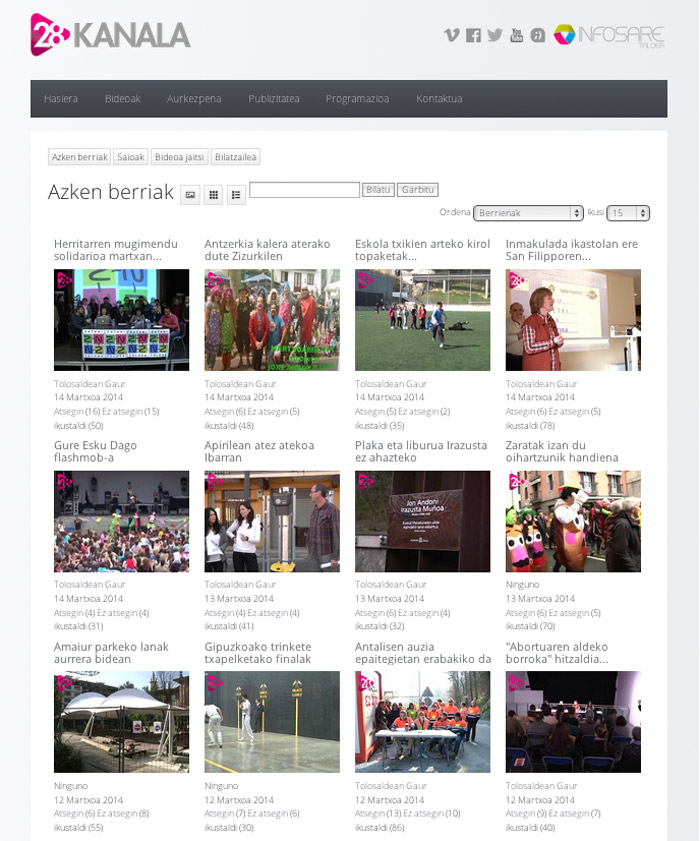Click the 28 Kanala logo

click(110, 35)
